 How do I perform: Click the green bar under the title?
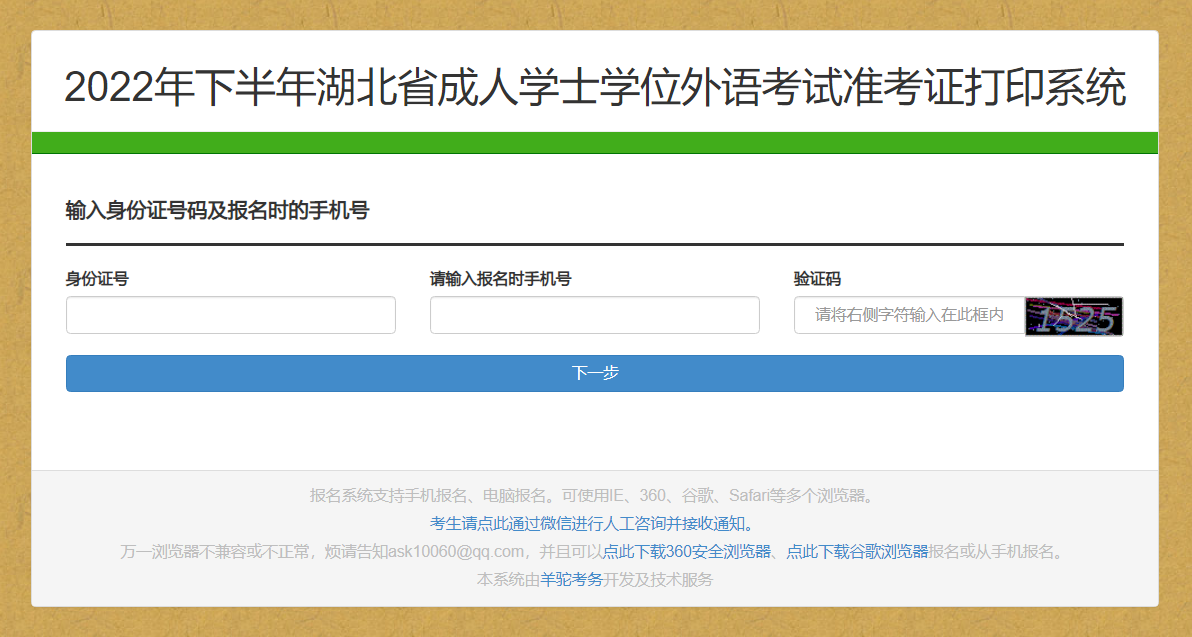[595, 143]
